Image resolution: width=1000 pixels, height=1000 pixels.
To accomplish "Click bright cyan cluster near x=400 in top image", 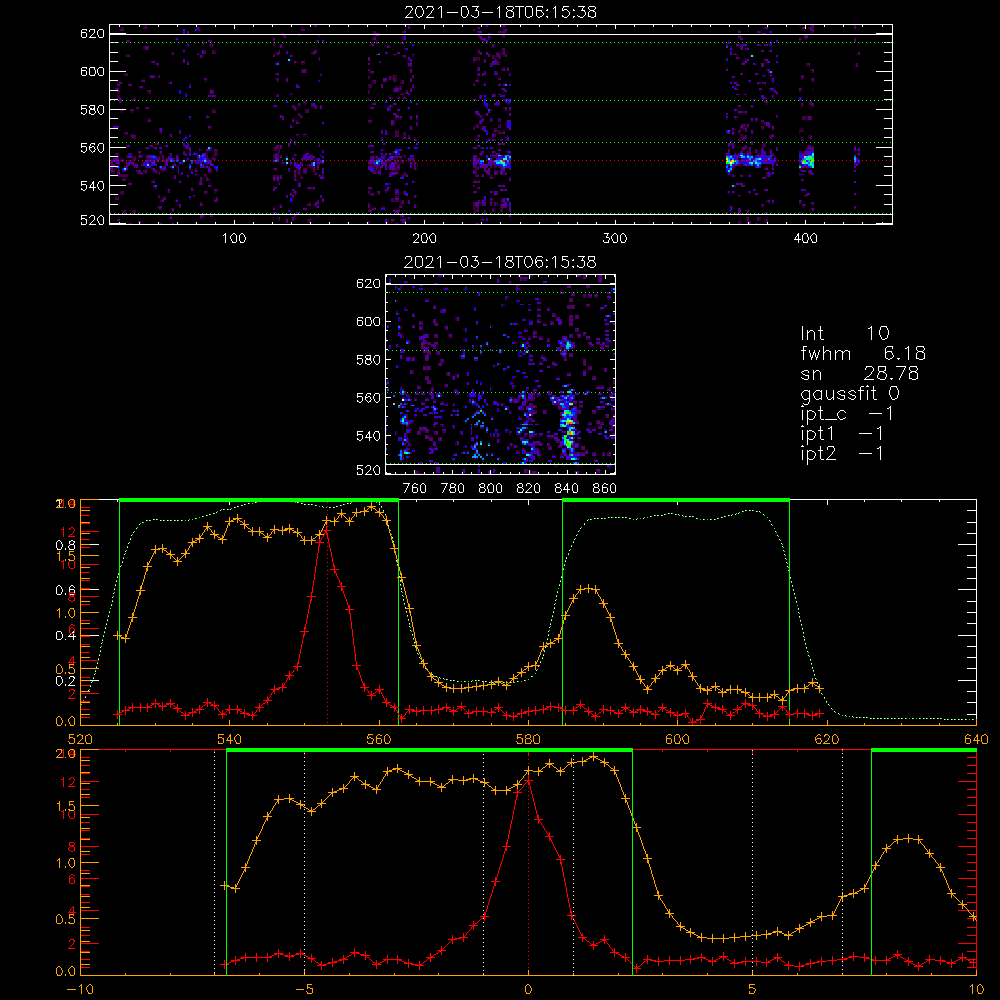I will (807, 158).
